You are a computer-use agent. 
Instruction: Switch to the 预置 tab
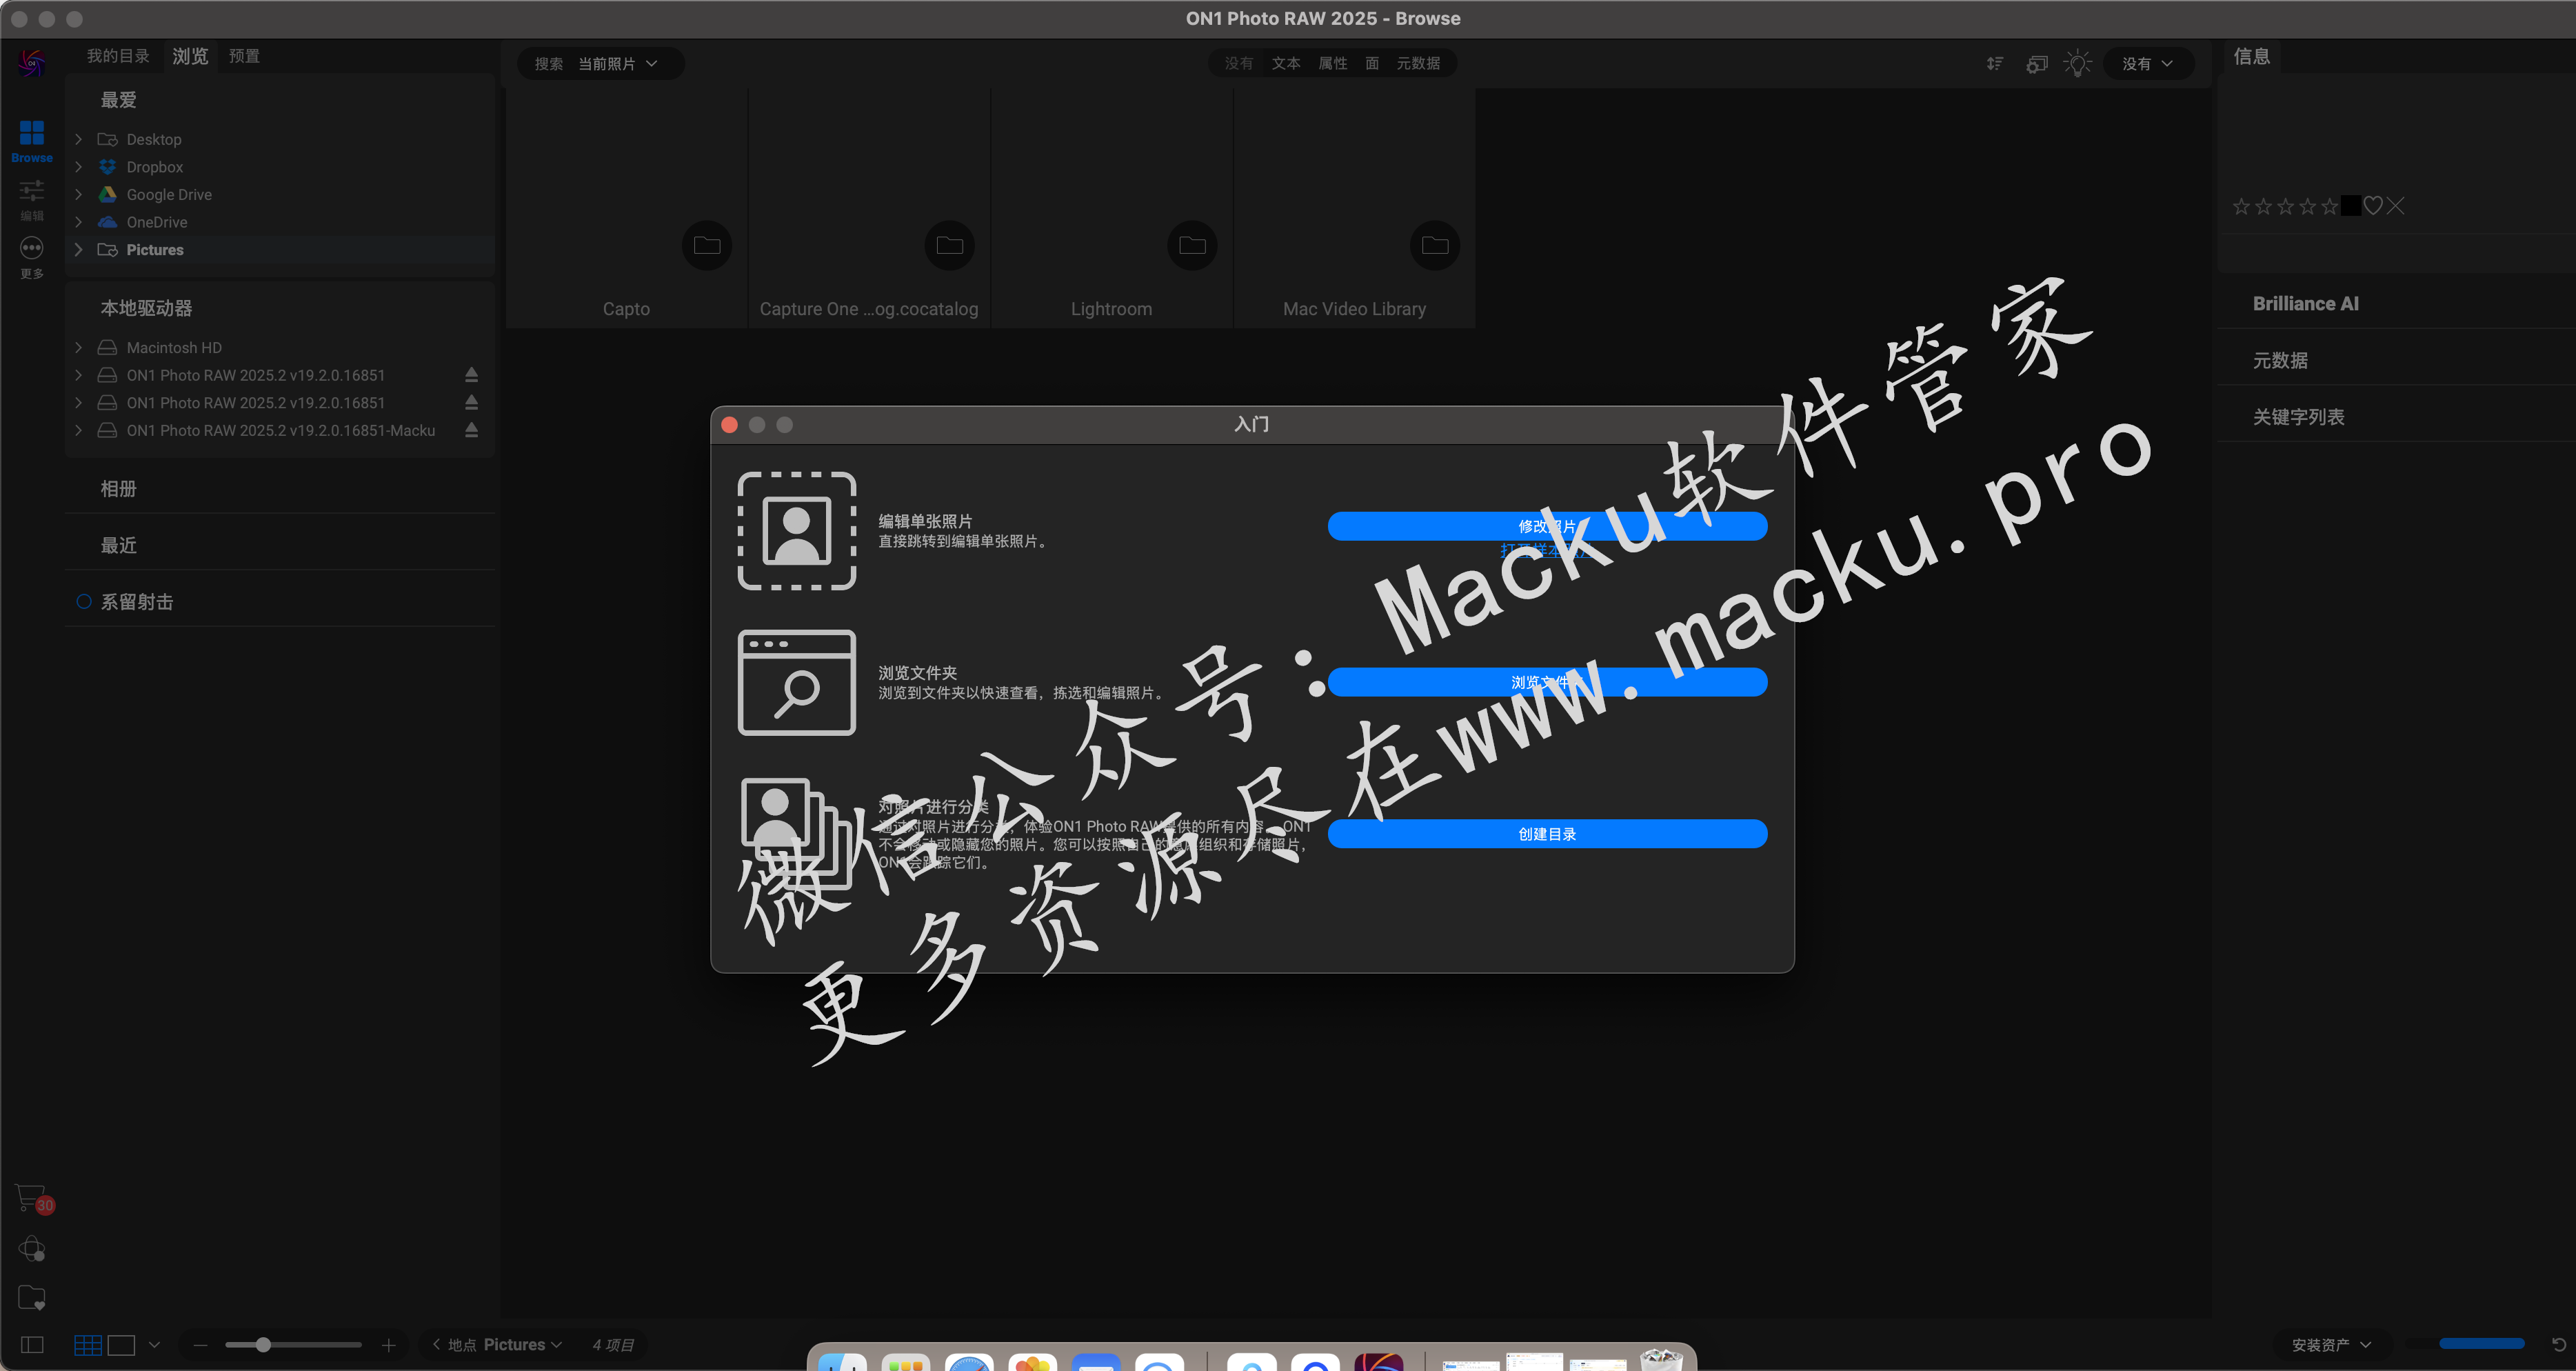(244, 56)
